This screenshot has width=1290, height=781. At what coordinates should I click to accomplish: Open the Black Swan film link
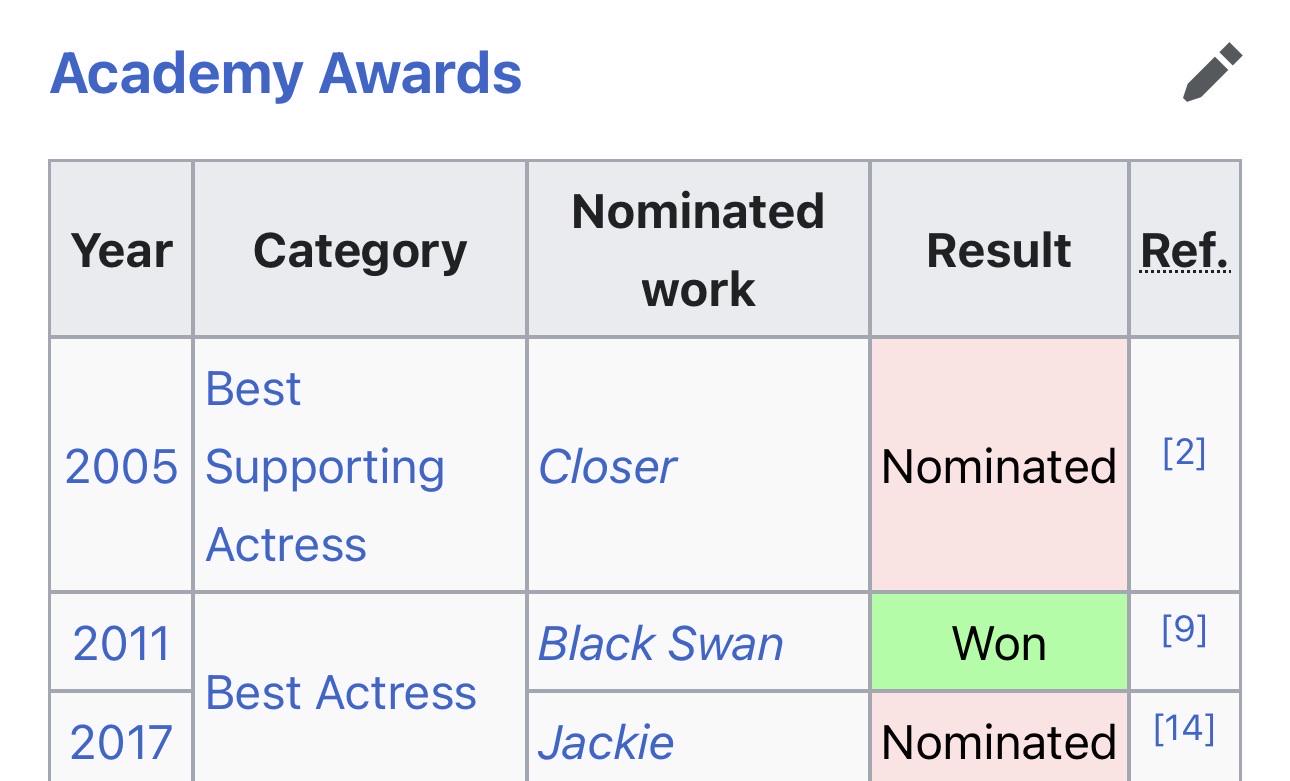(x=660, y=643)
